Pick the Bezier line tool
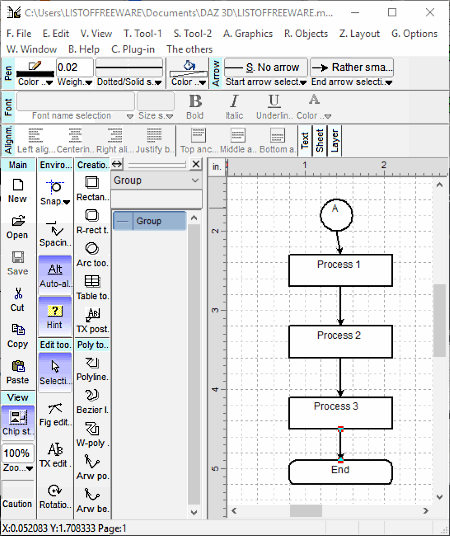This screenshot has height=536, width=450. (92, 401)
